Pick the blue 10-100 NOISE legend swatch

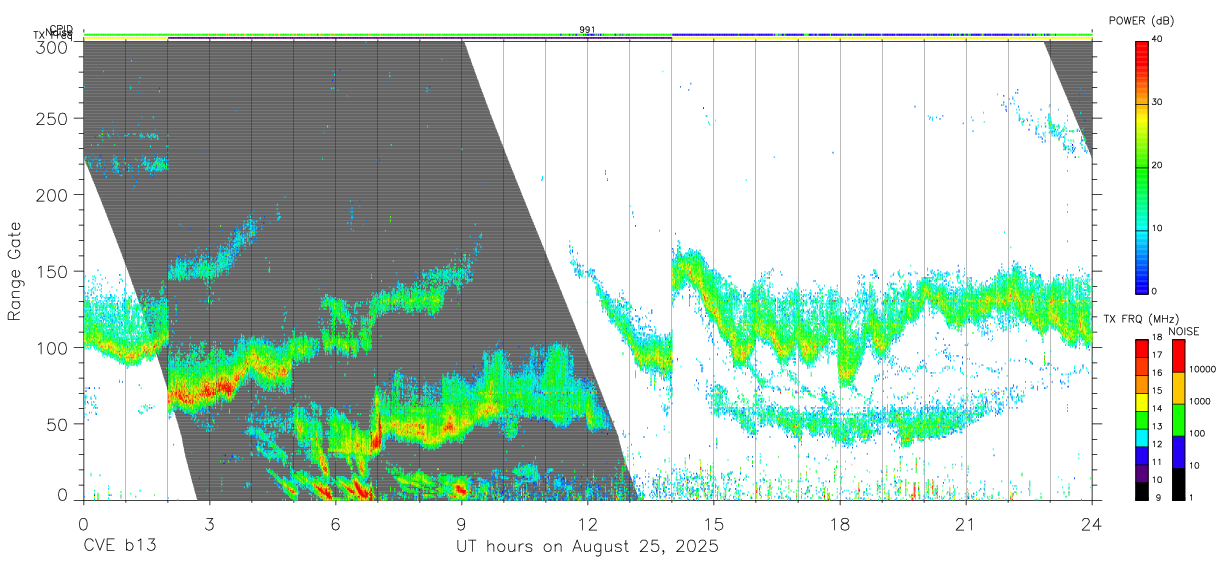[x=1179, y=452]
